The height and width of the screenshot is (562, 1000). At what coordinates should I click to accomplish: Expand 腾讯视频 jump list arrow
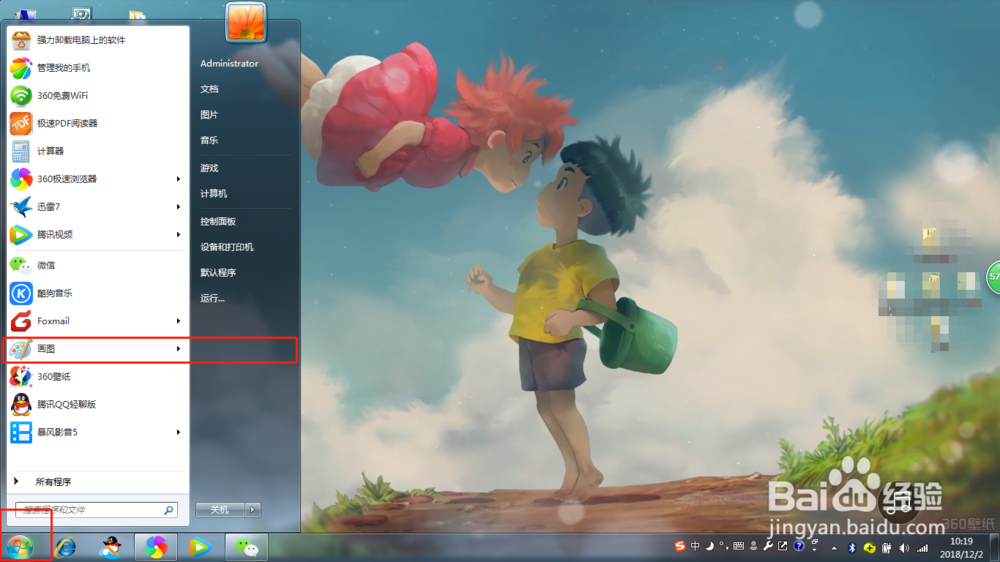point(179,235)
